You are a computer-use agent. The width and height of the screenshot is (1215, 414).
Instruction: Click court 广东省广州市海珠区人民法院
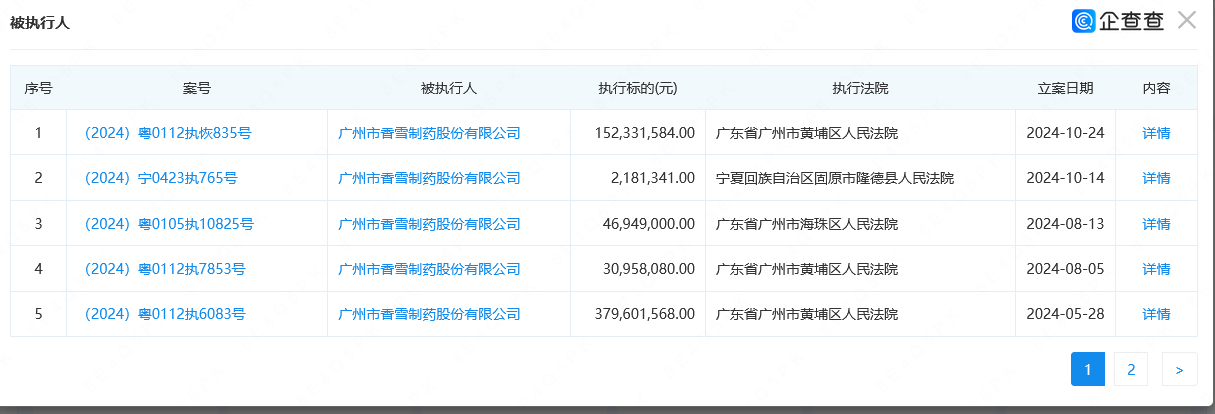[807, 224]
